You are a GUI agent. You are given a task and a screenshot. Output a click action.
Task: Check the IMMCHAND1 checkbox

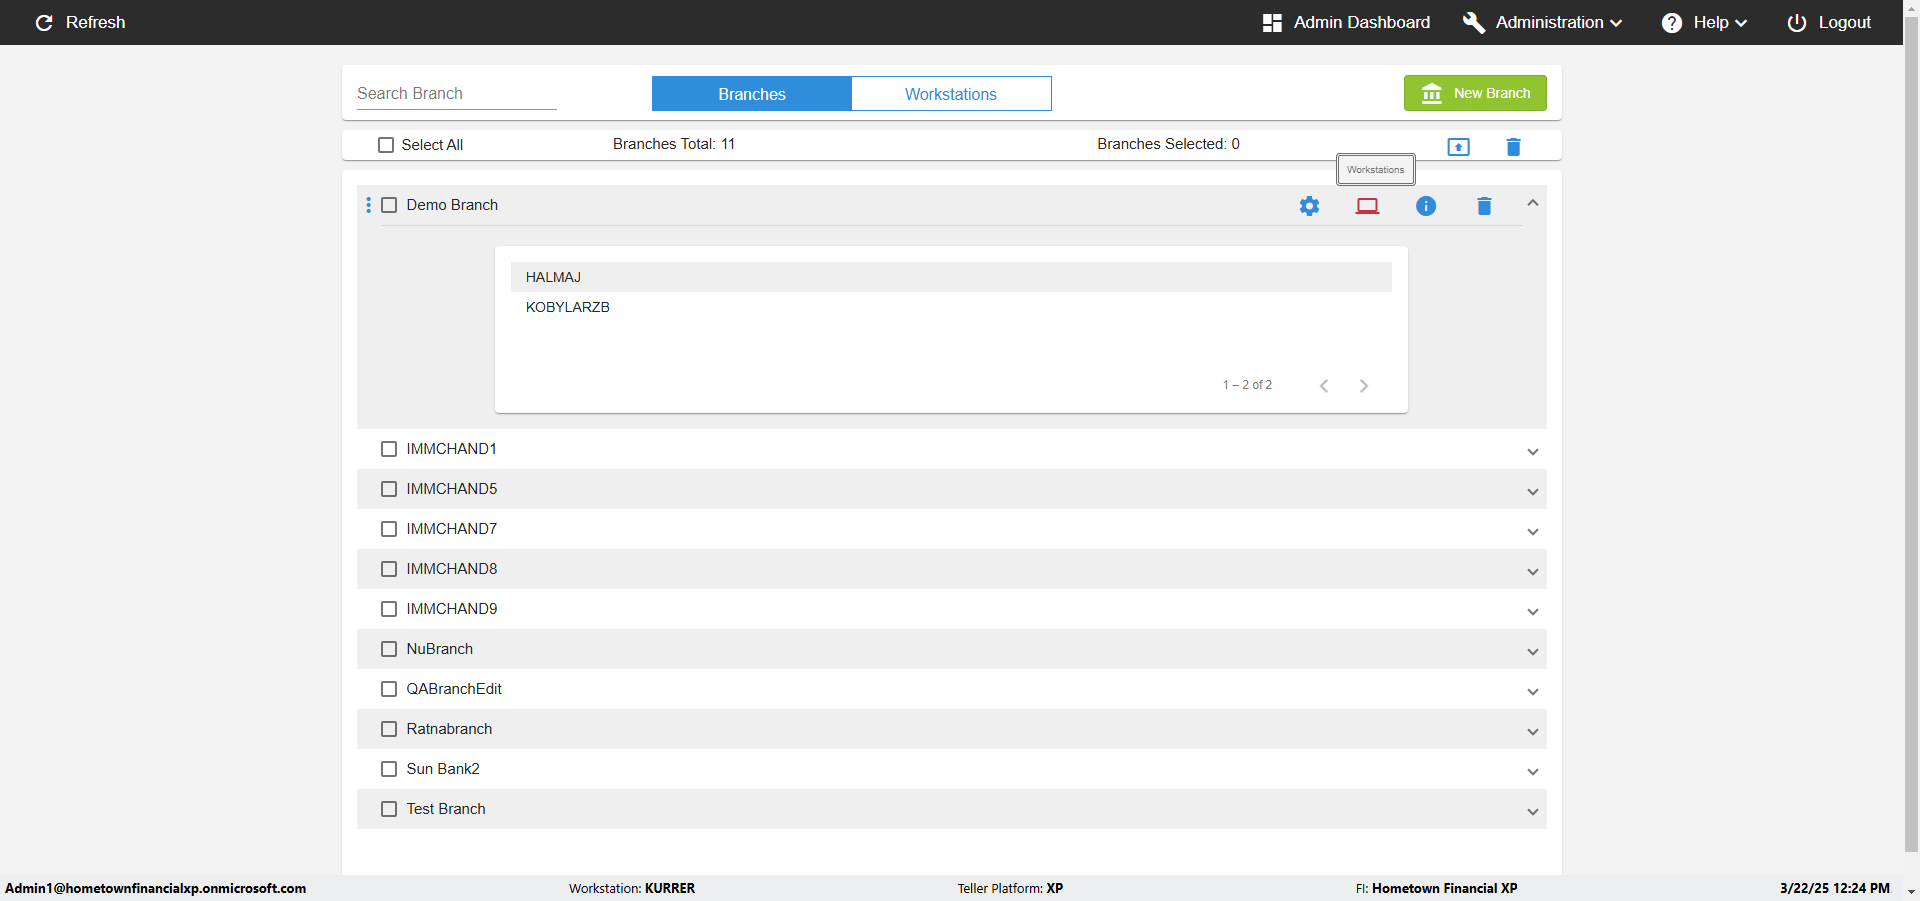click(389, 449)
